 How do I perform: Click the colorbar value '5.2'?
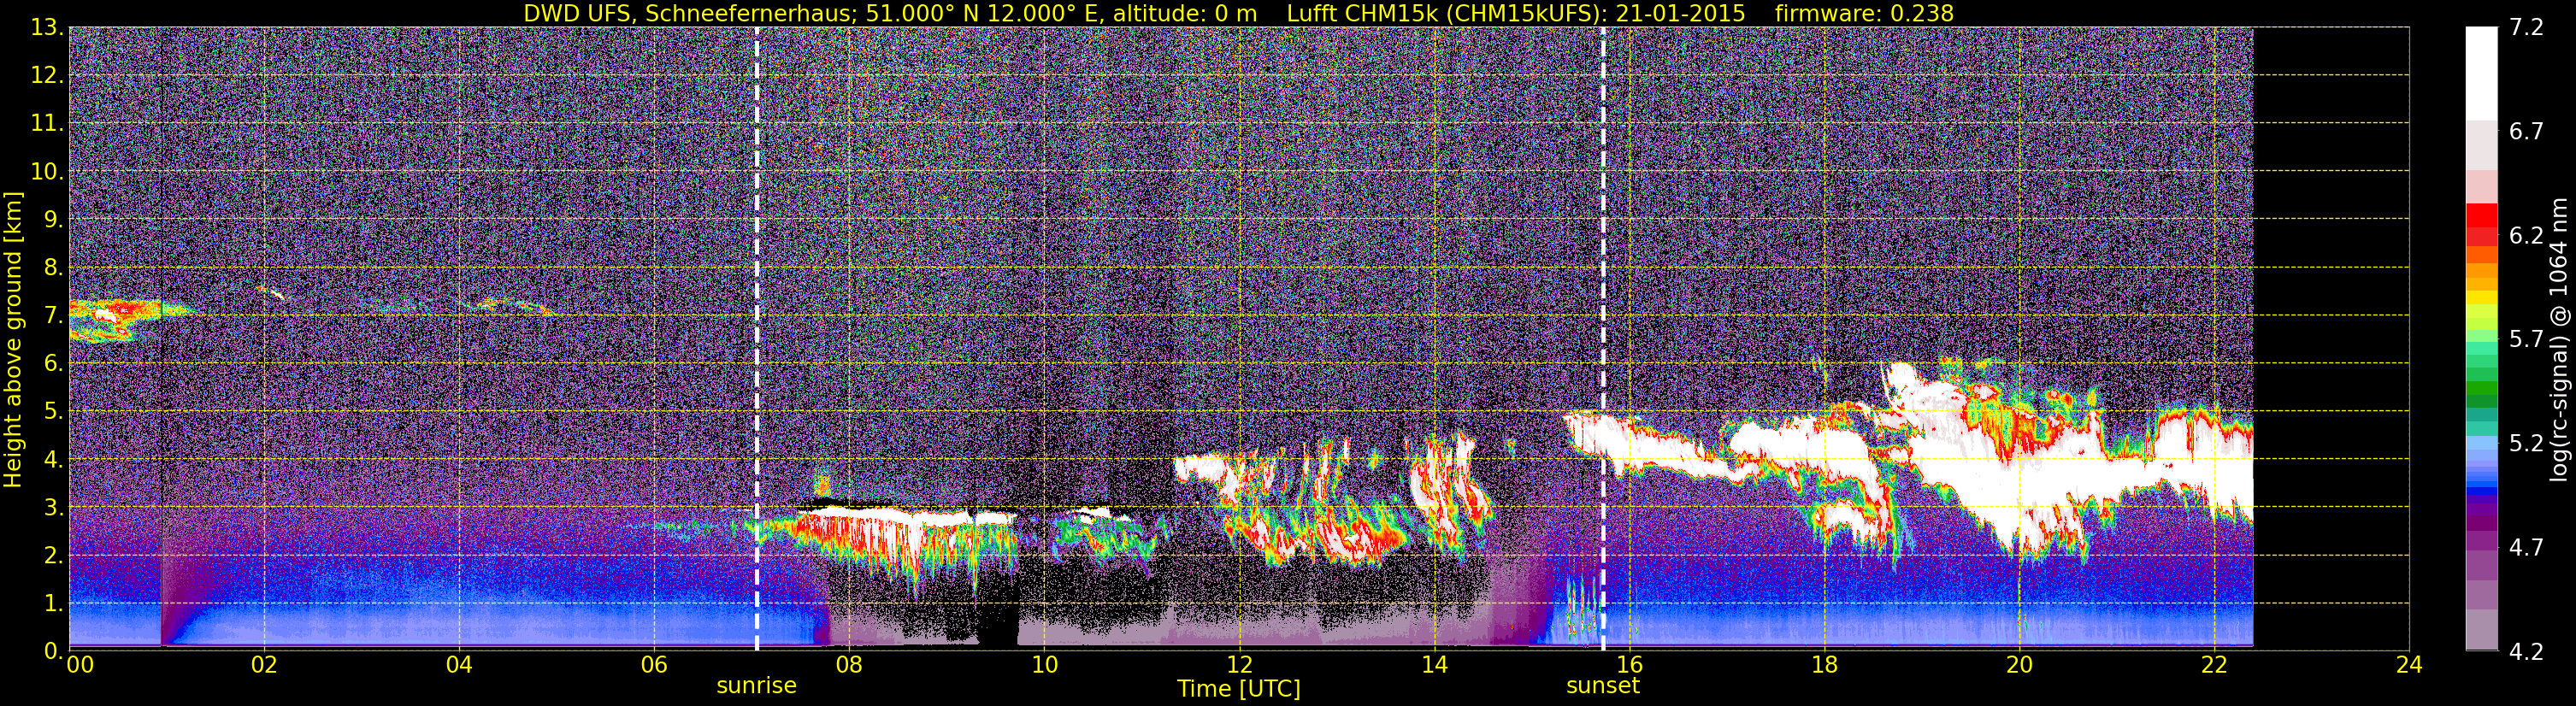[x=2526, y=443]
